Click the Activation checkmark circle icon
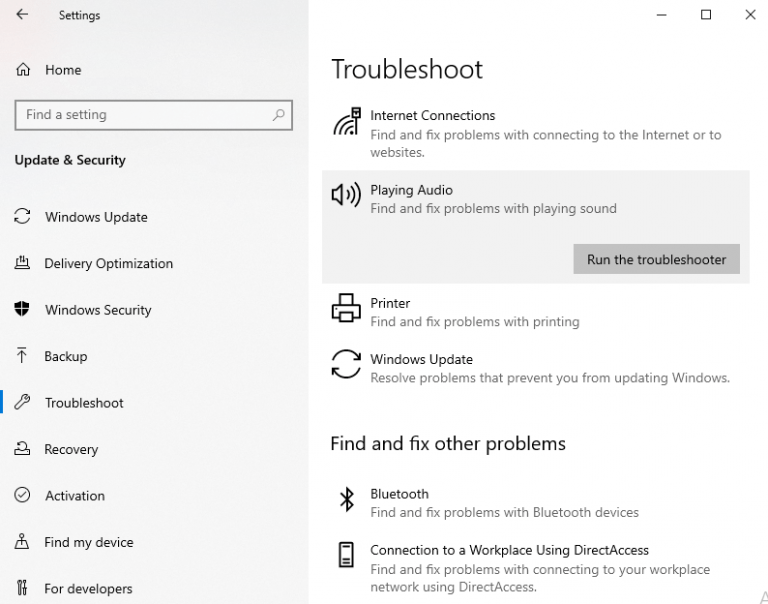 (x=22, y=495)
